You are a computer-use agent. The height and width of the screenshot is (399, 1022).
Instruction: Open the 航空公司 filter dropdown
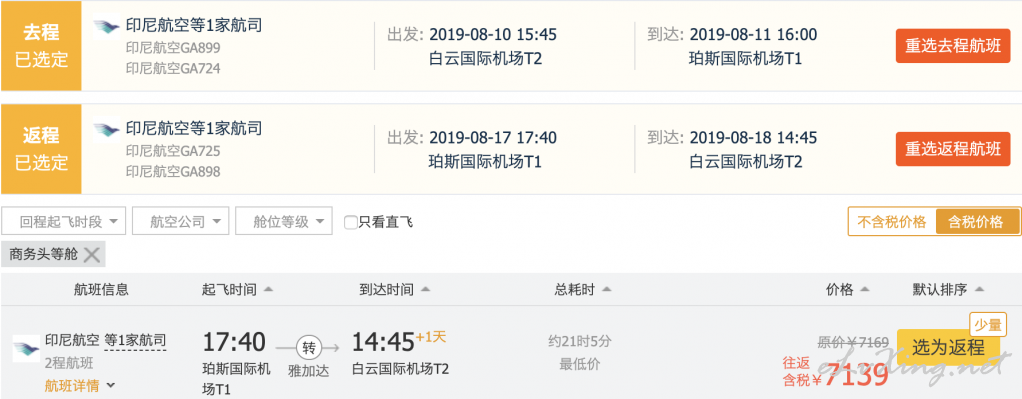pos(181,222)
